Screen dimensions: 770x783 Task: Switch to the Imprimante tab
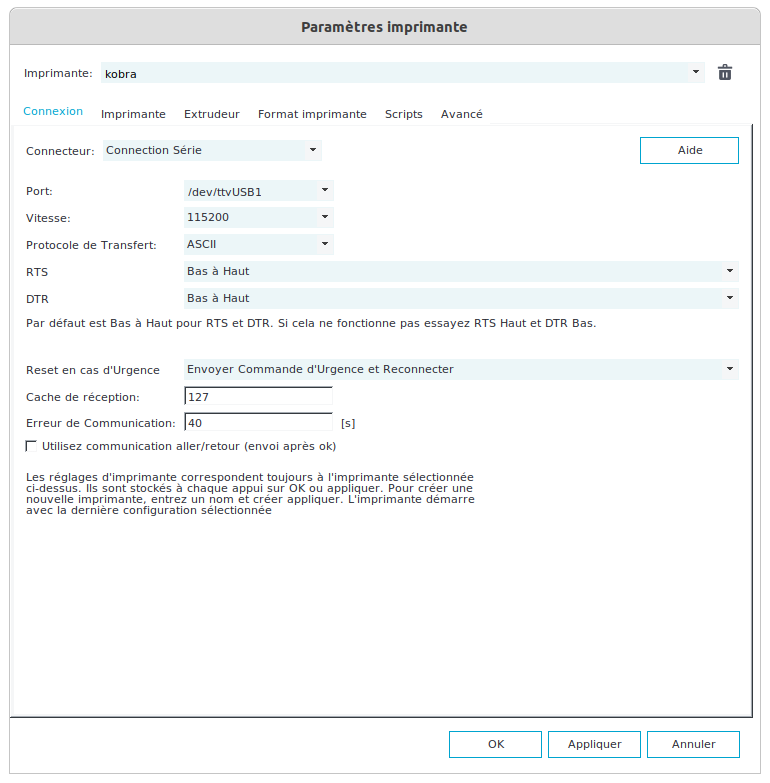pyautogui.click(x=133, y=114)
